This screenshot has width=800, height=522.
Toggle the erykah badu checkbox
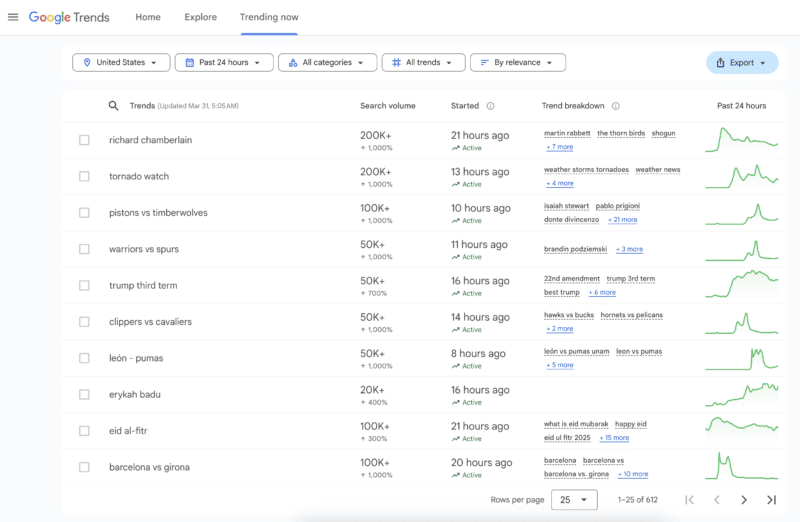pyautogui.click(x=84, y=394)
